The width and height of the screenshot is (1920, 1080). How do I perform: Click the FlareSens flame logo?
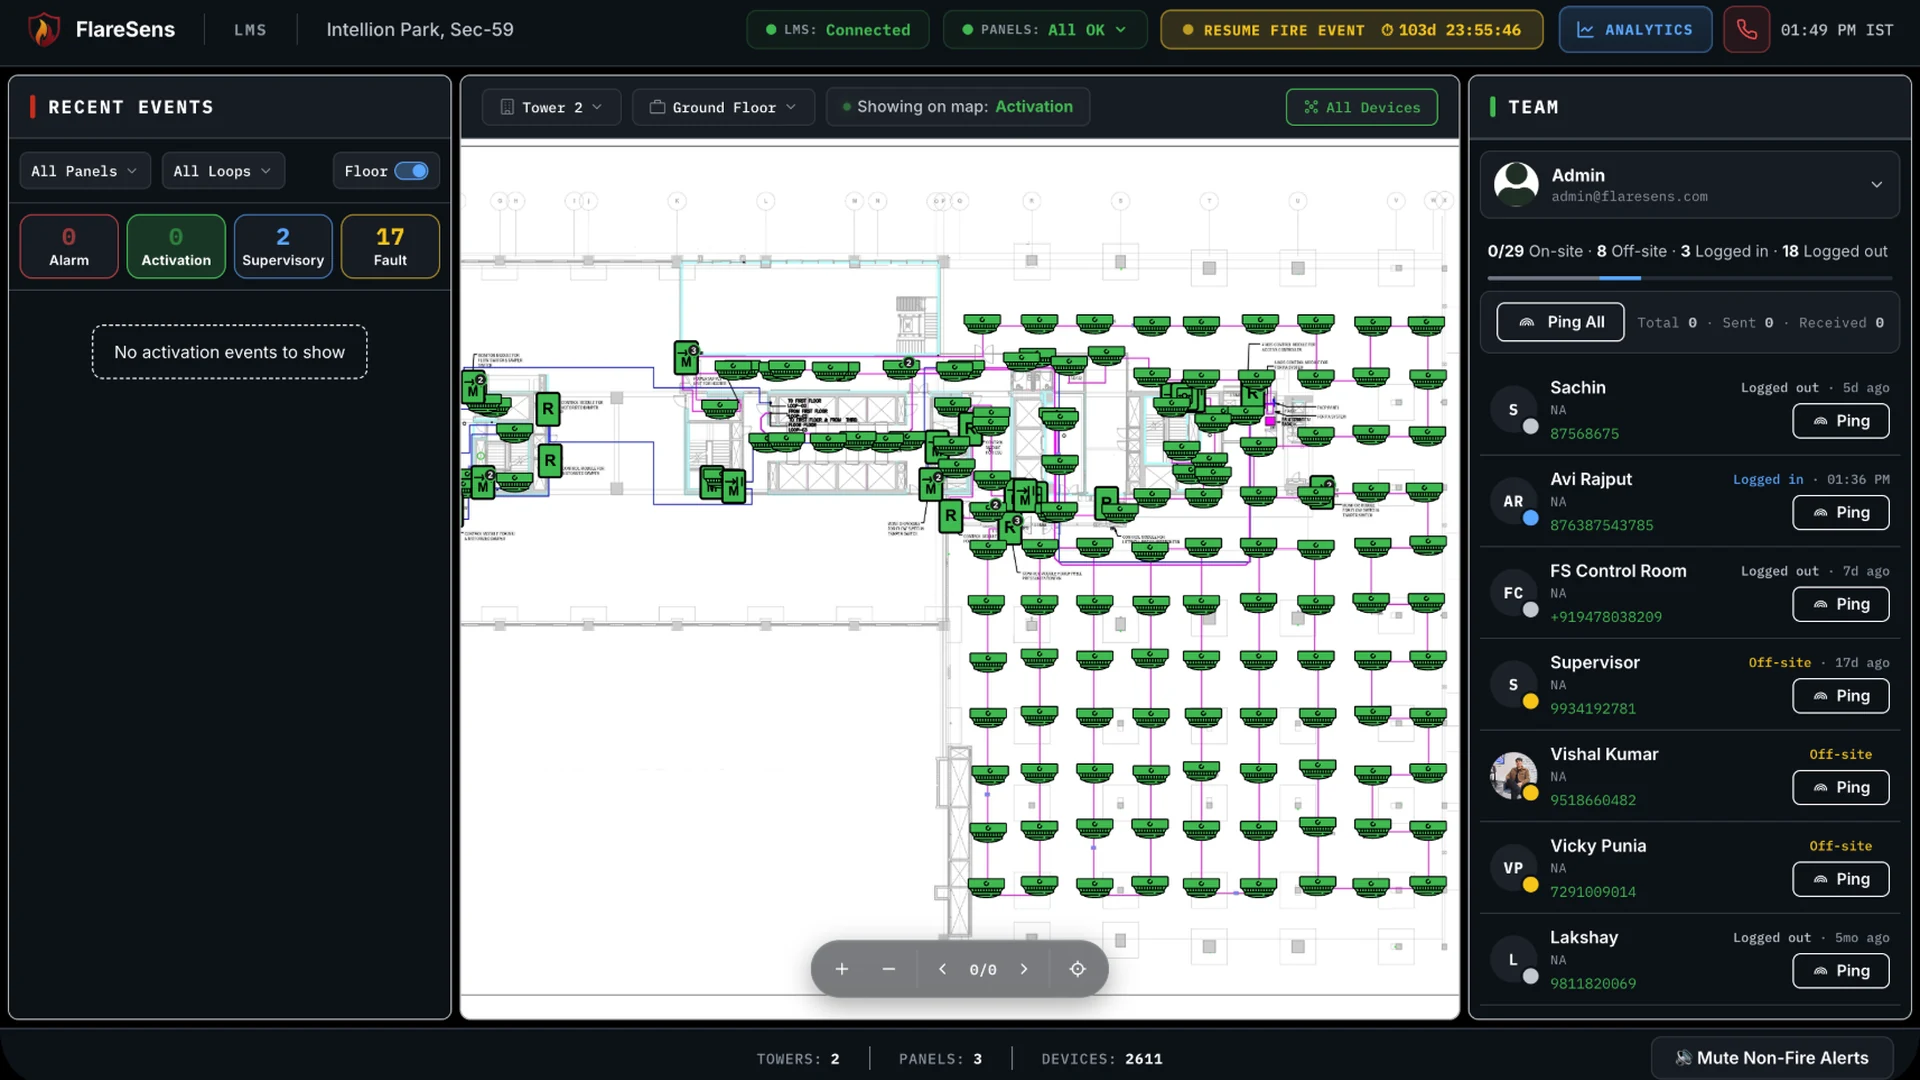pos(43,29)
